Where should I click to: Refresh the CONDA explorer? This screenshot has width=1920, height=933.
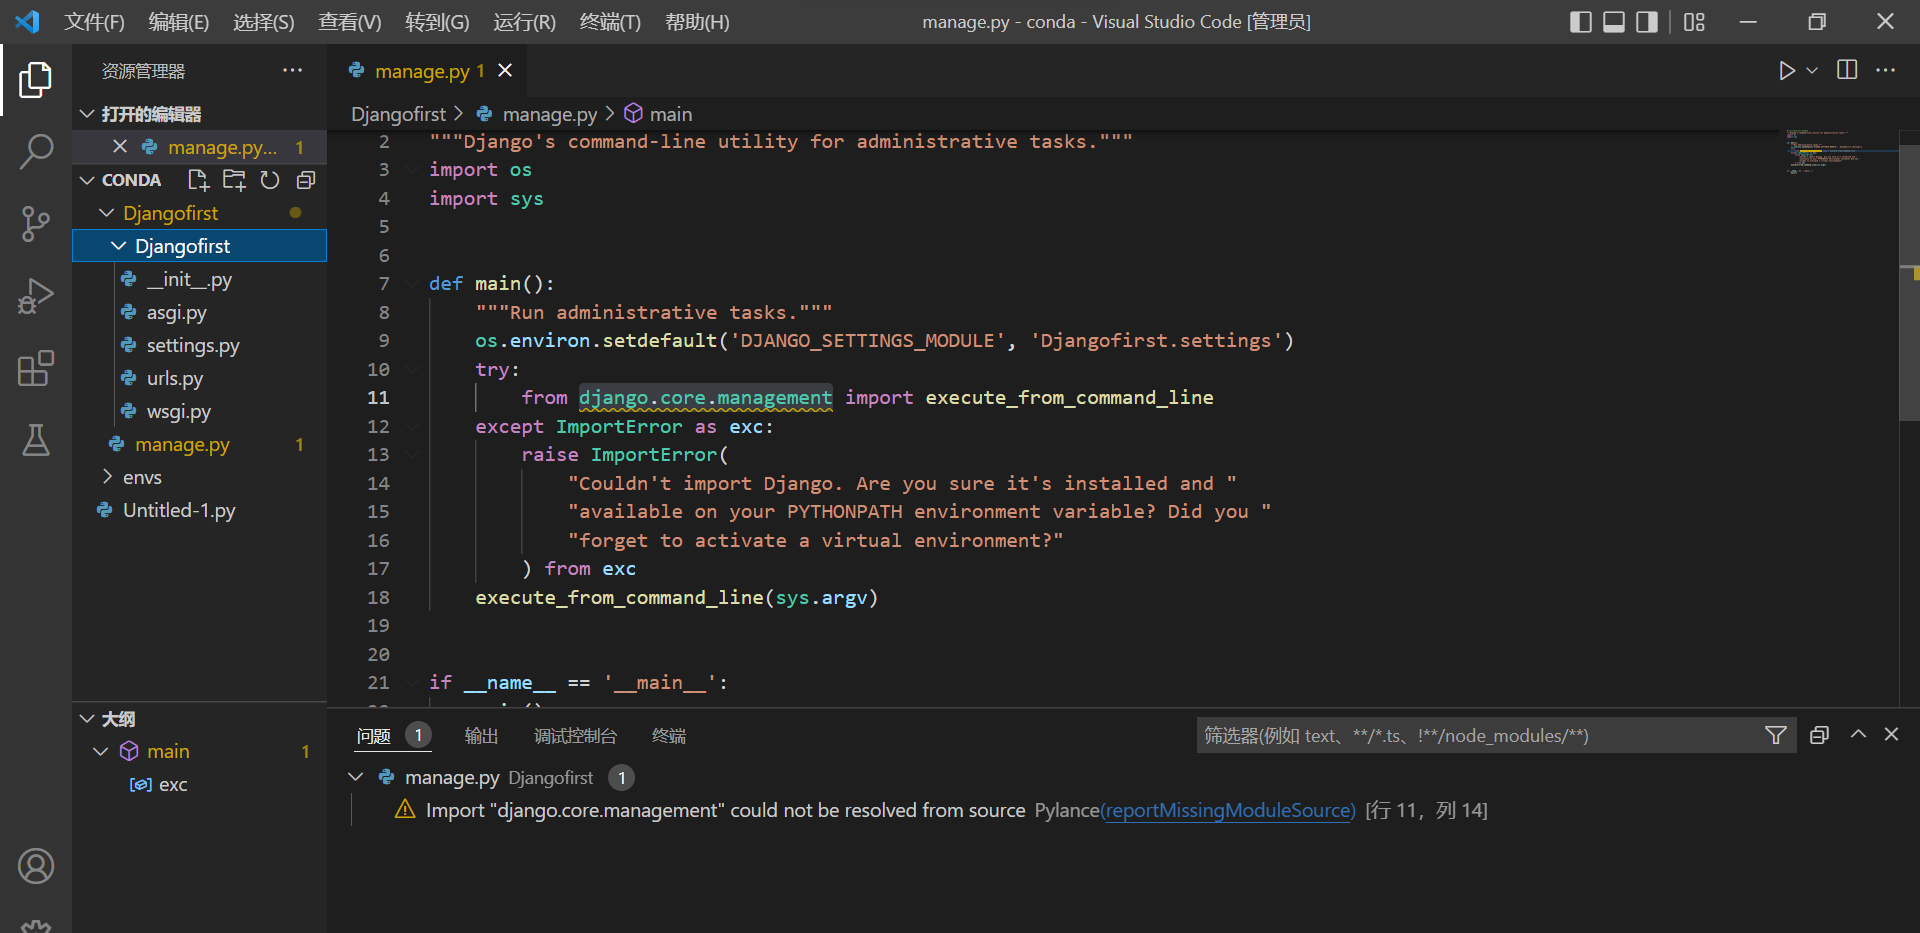(270, 180)
